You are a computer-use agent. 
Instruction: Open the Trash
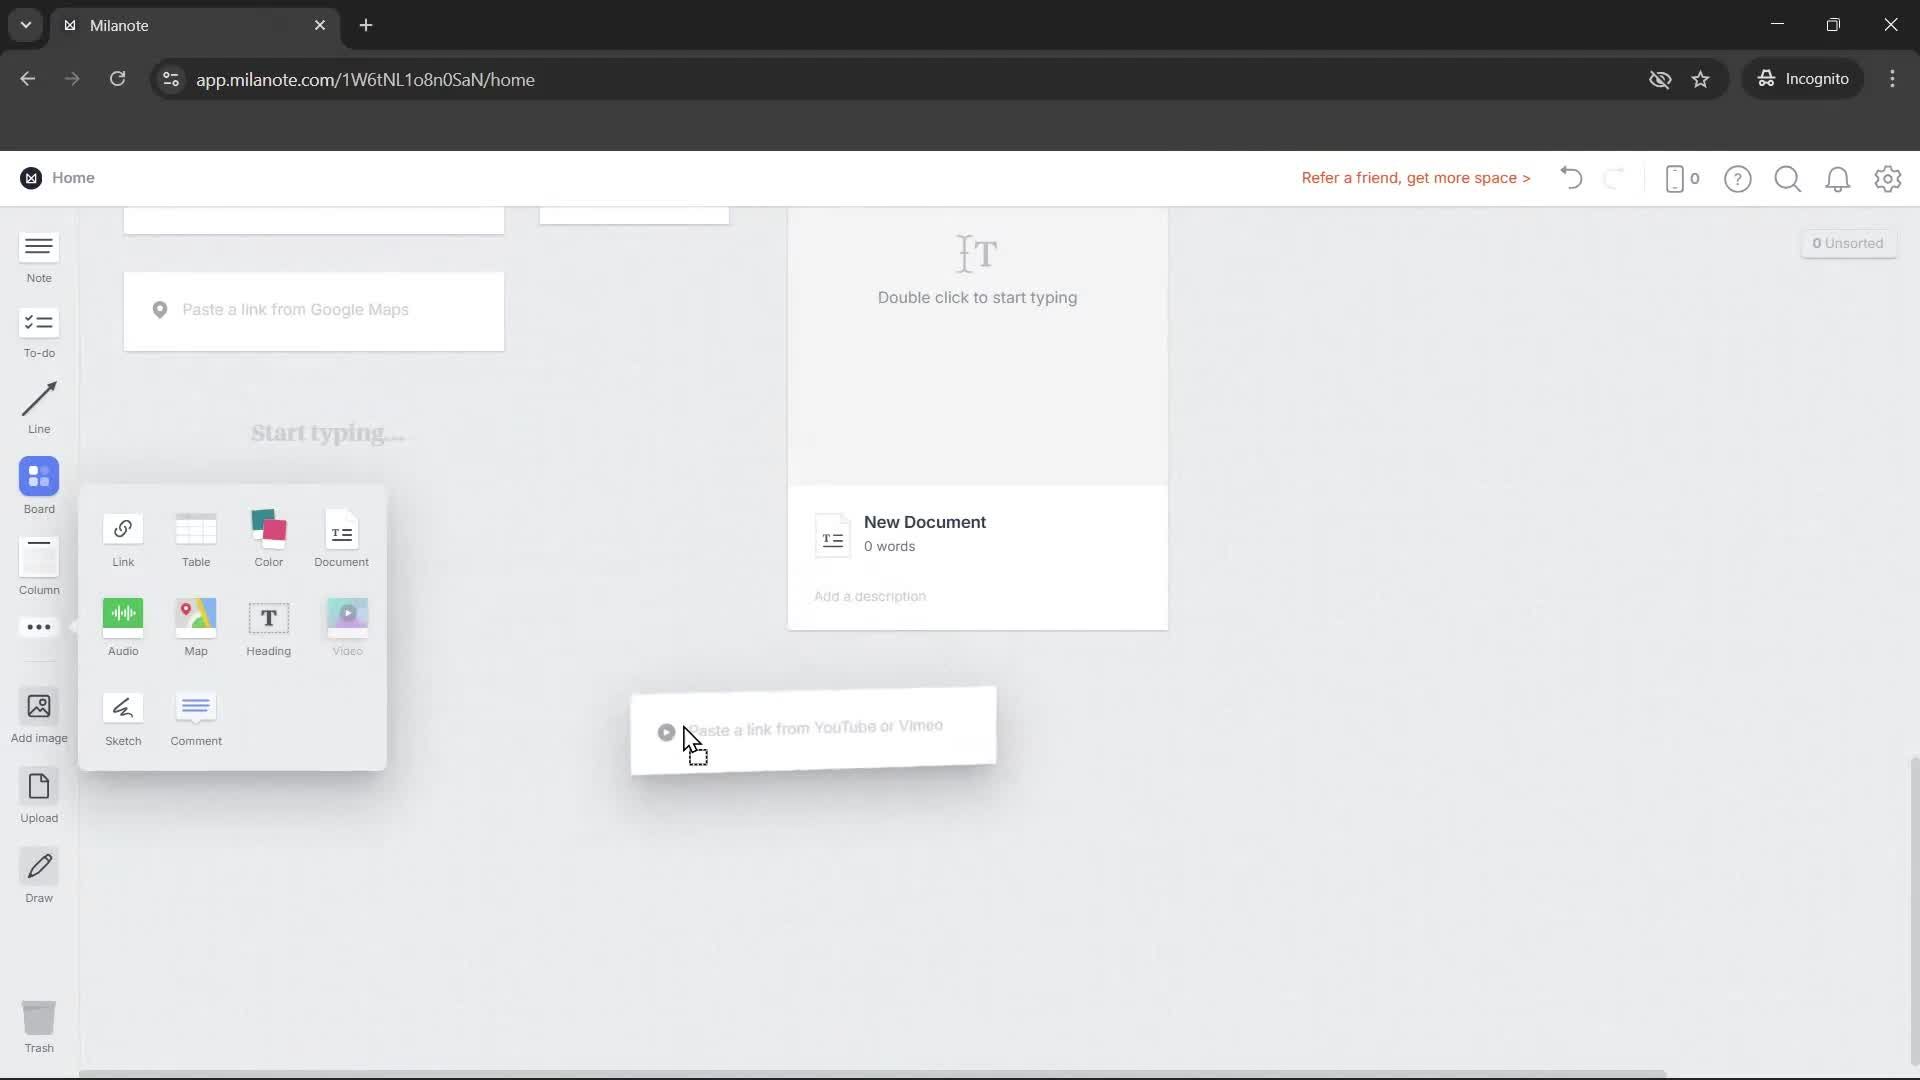38,1025
